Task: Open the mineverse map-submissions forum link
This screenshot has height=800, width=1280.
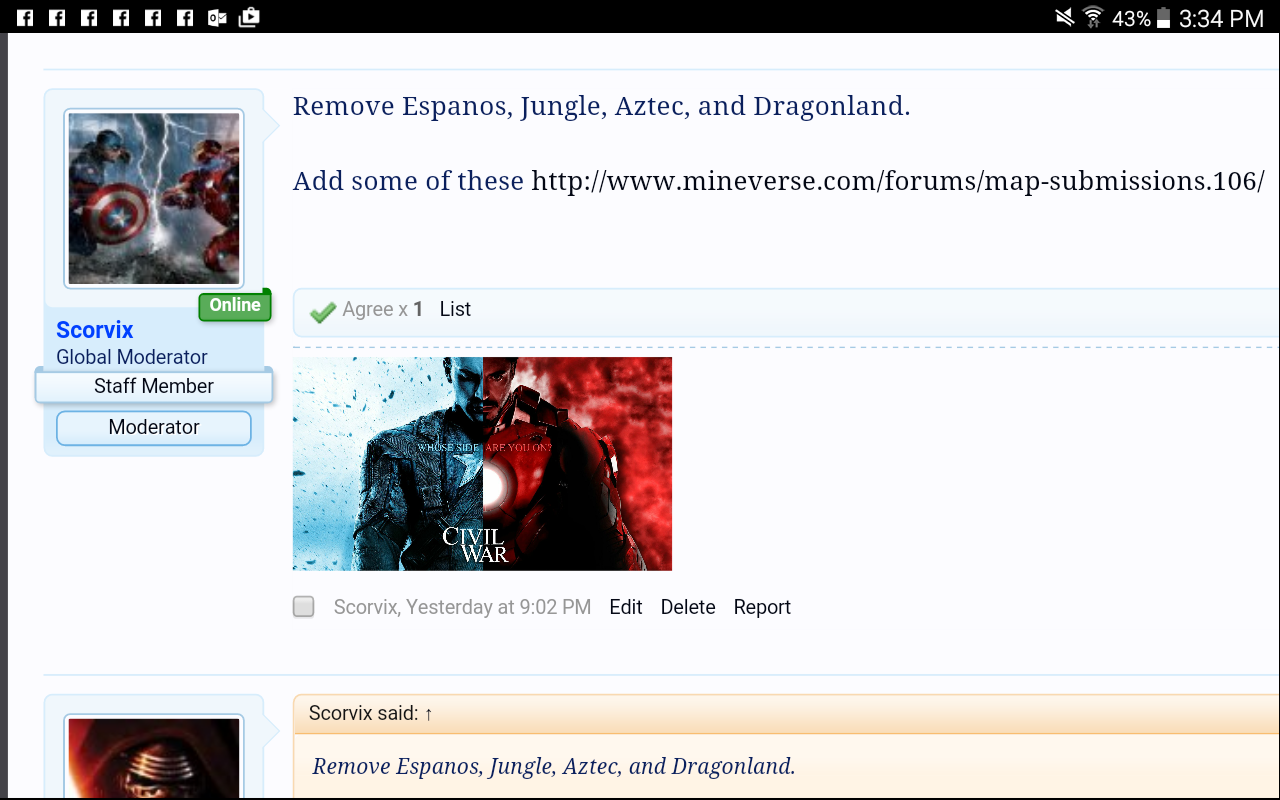Action: pyautogui.click(x=898, y=181)
